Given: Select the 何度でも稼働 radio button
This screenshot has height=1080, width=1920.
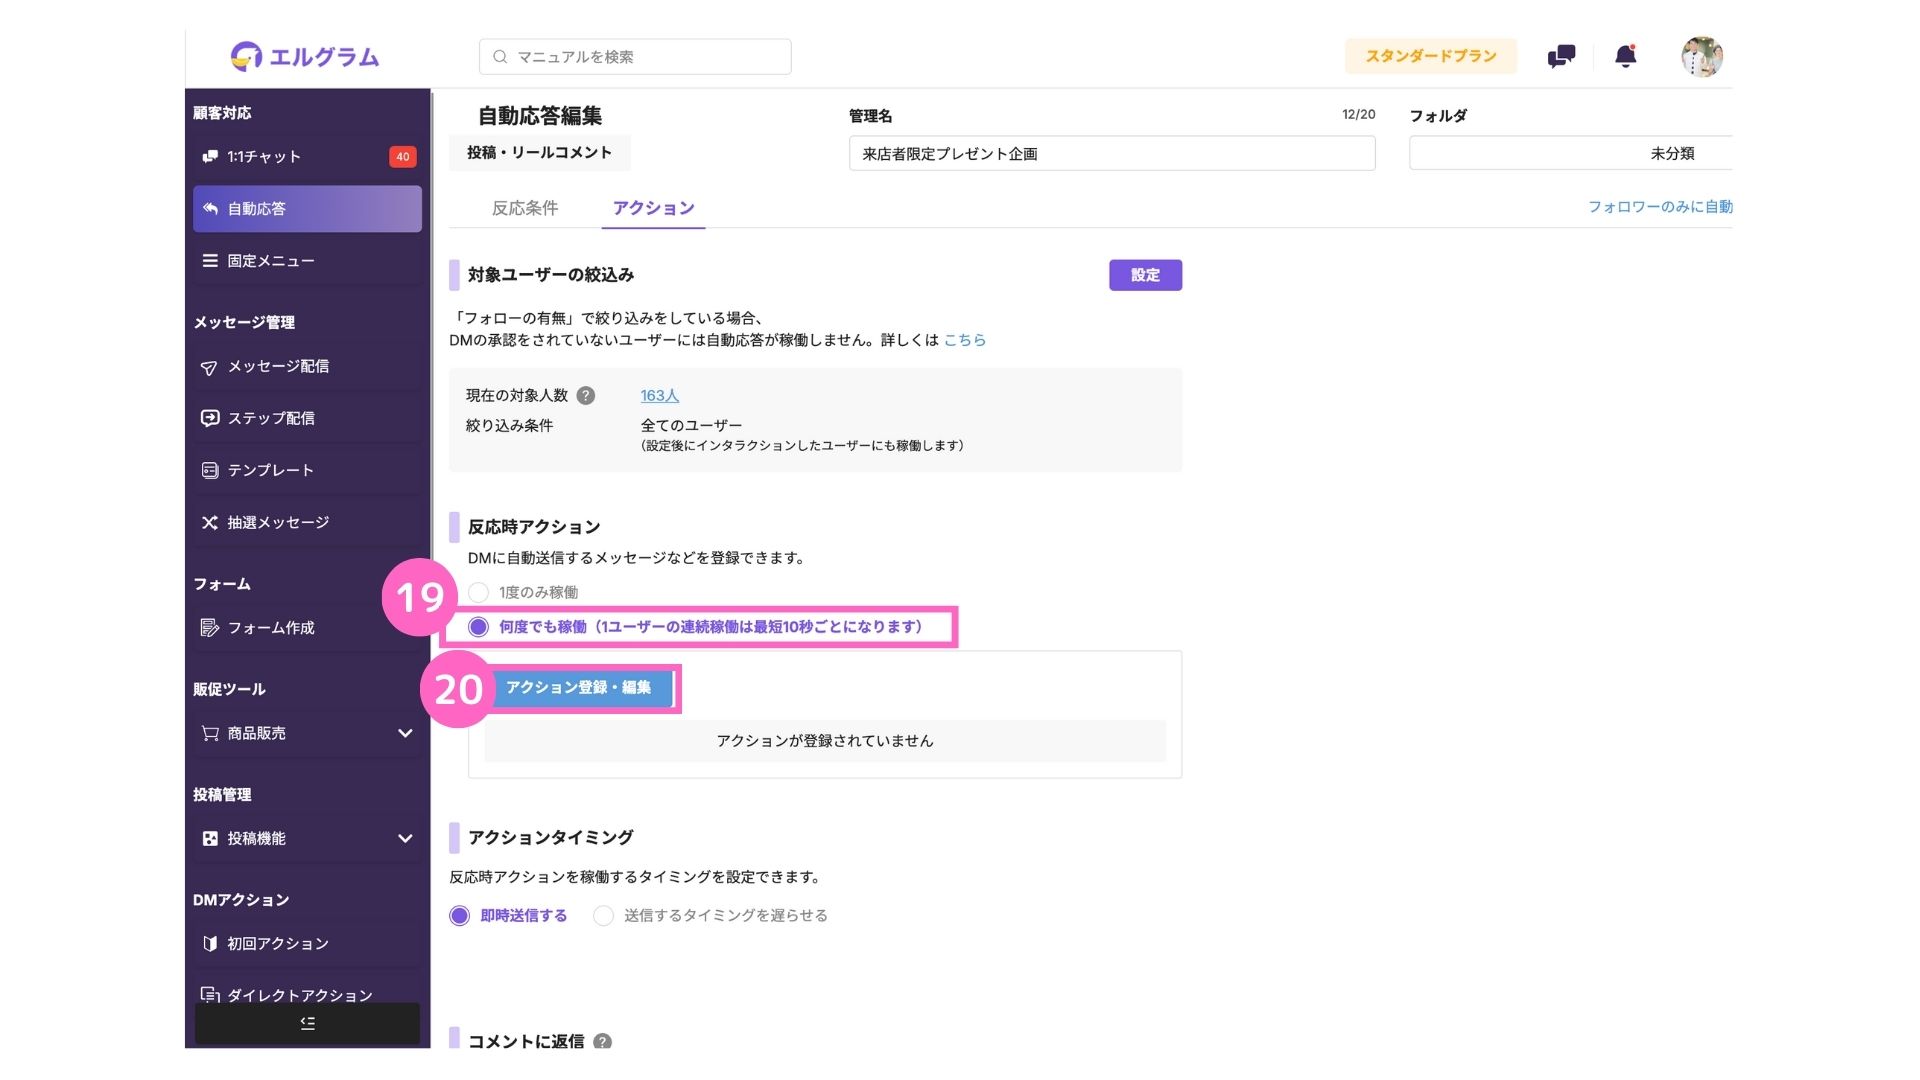Looking at the screenshot, I should pyautogui.click(x=478, y=627).
